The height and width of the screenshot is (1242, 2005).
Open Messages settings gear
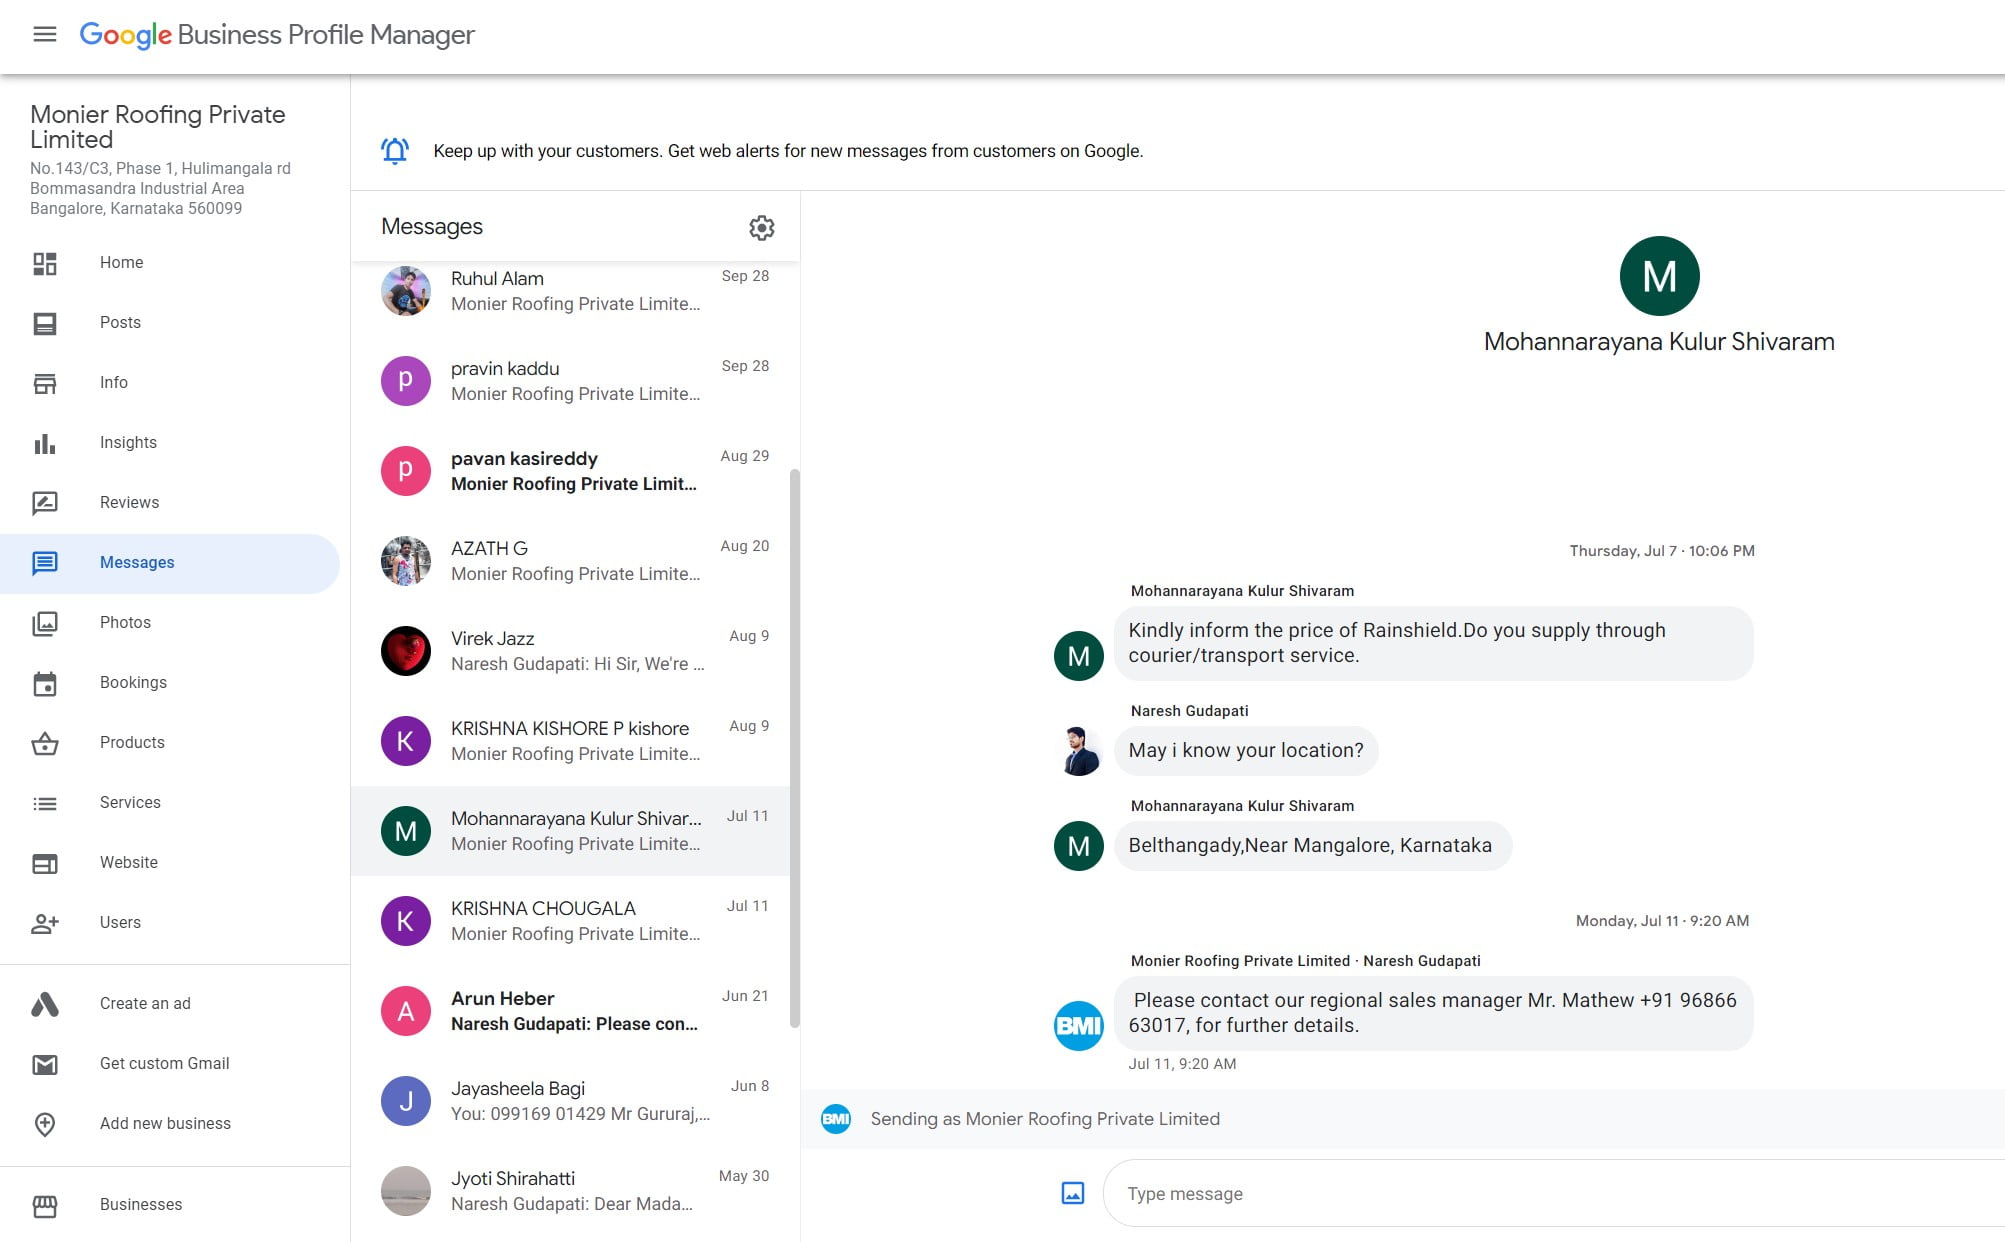(x=762, y=227)
